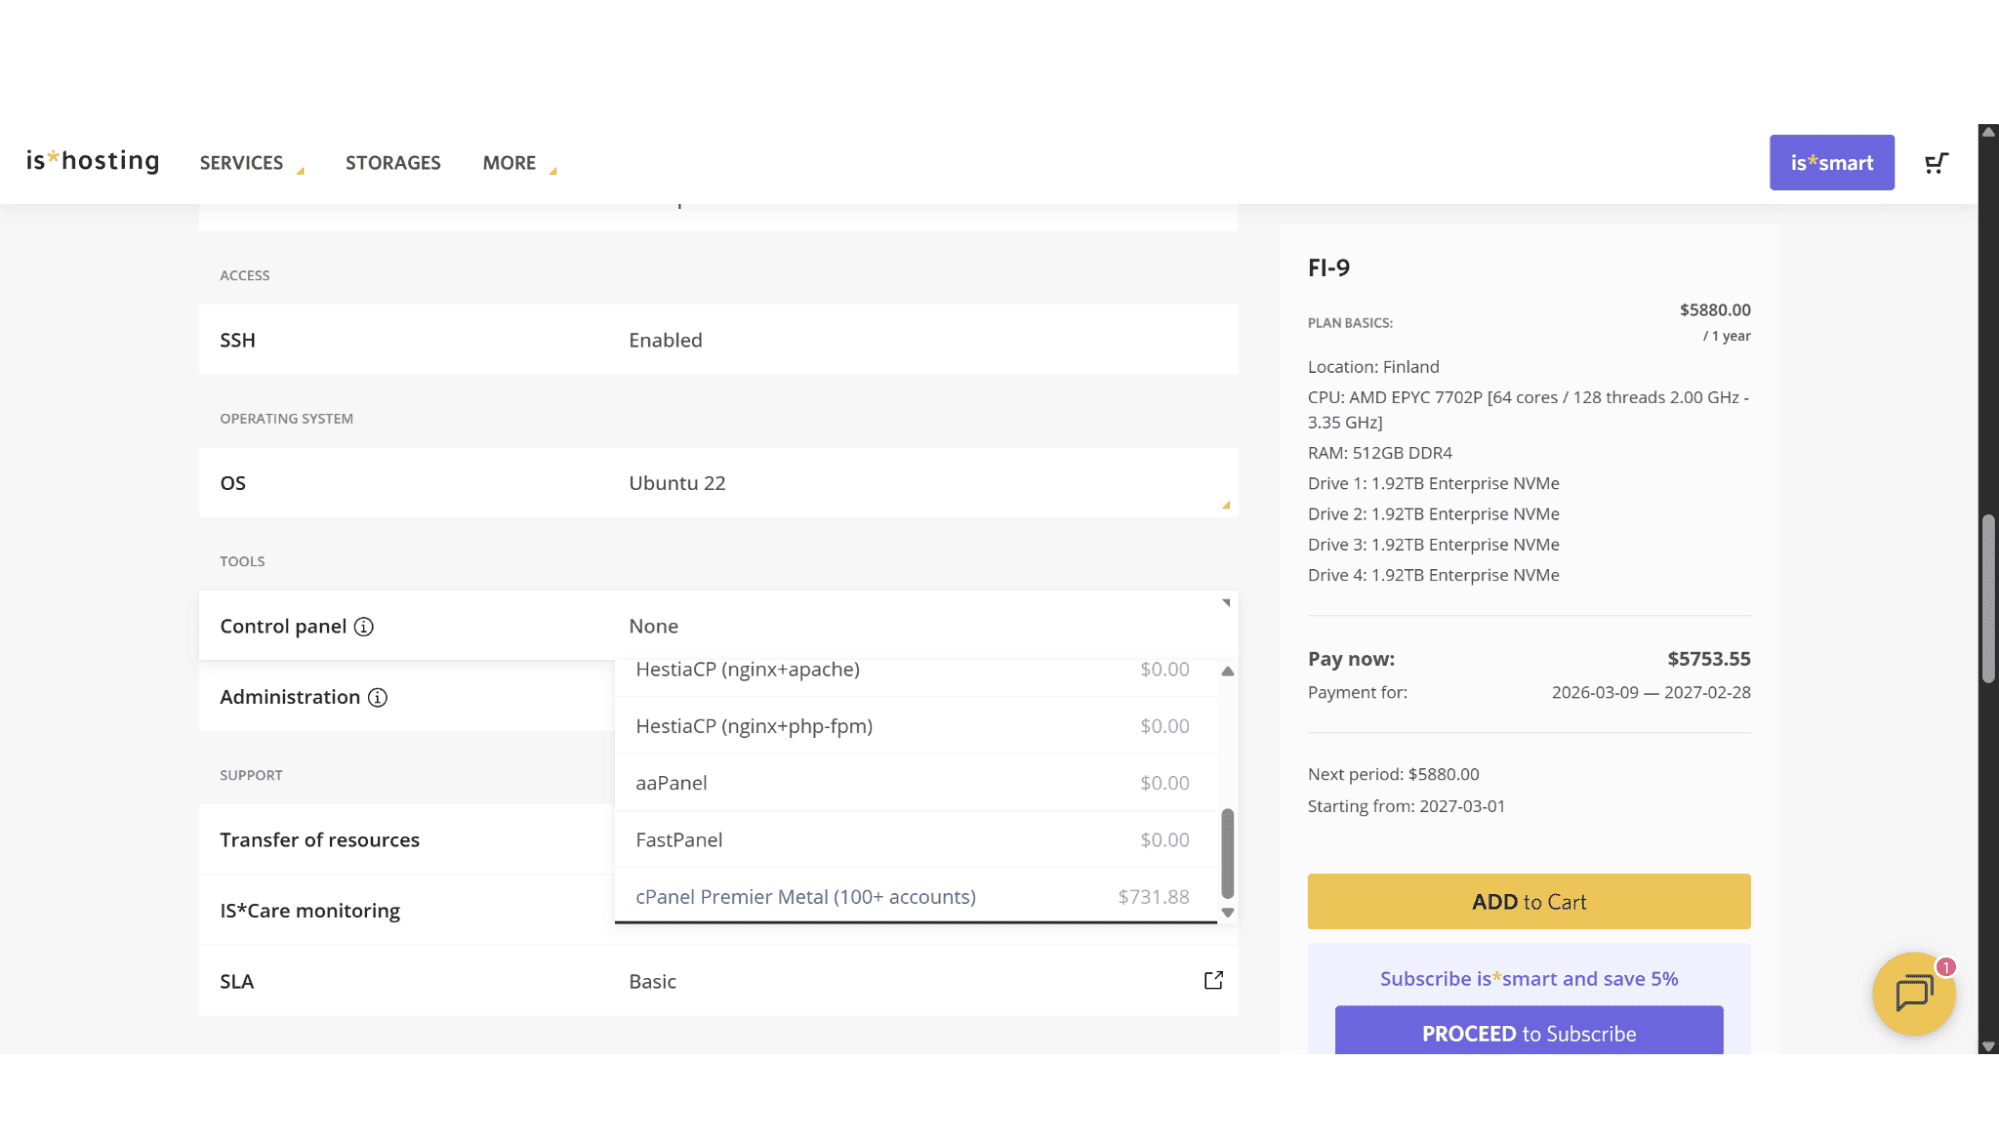Open the live chat bubble
This screenshot has height=1125, width=1999.
(x=1913, y=993)
